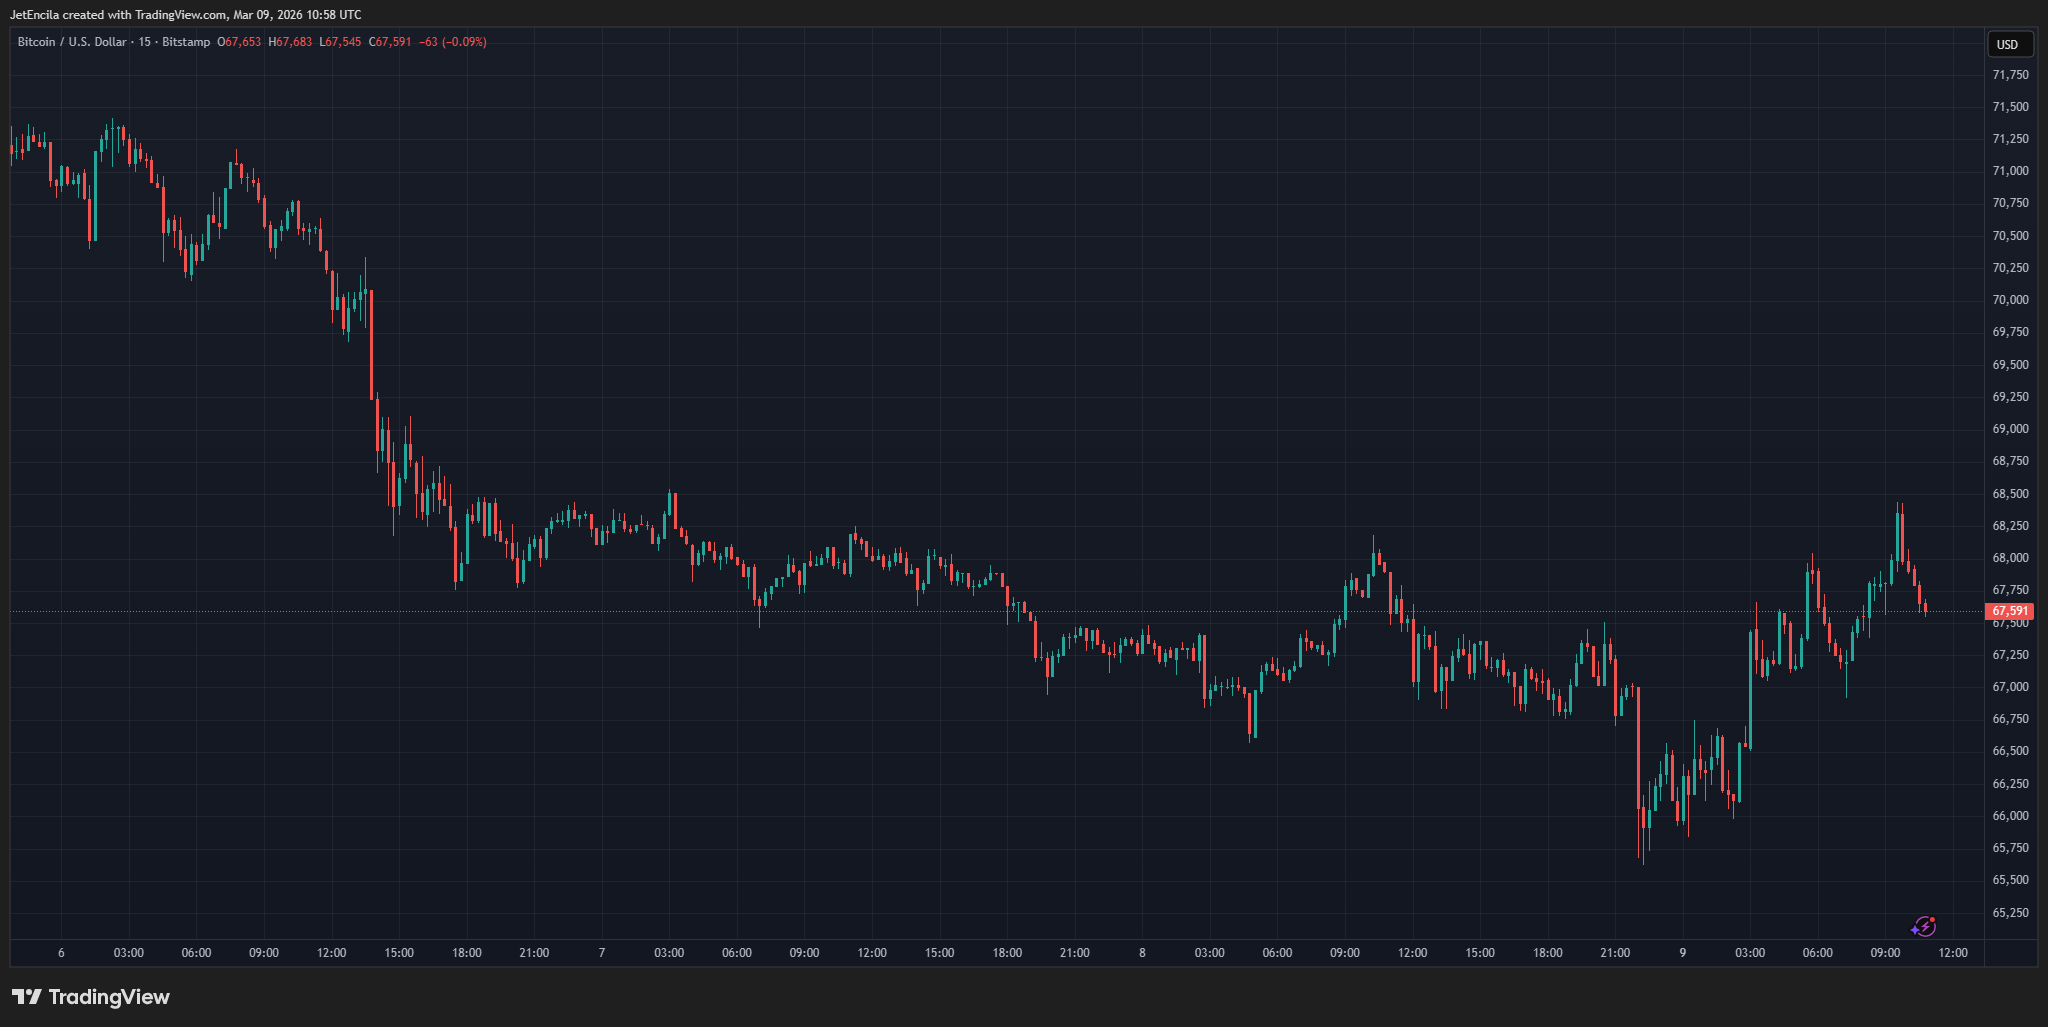Click the high value H67,683
The width and height of the screenshot is (2048, 1027).
pyautogui.click(x=290, y=42)
